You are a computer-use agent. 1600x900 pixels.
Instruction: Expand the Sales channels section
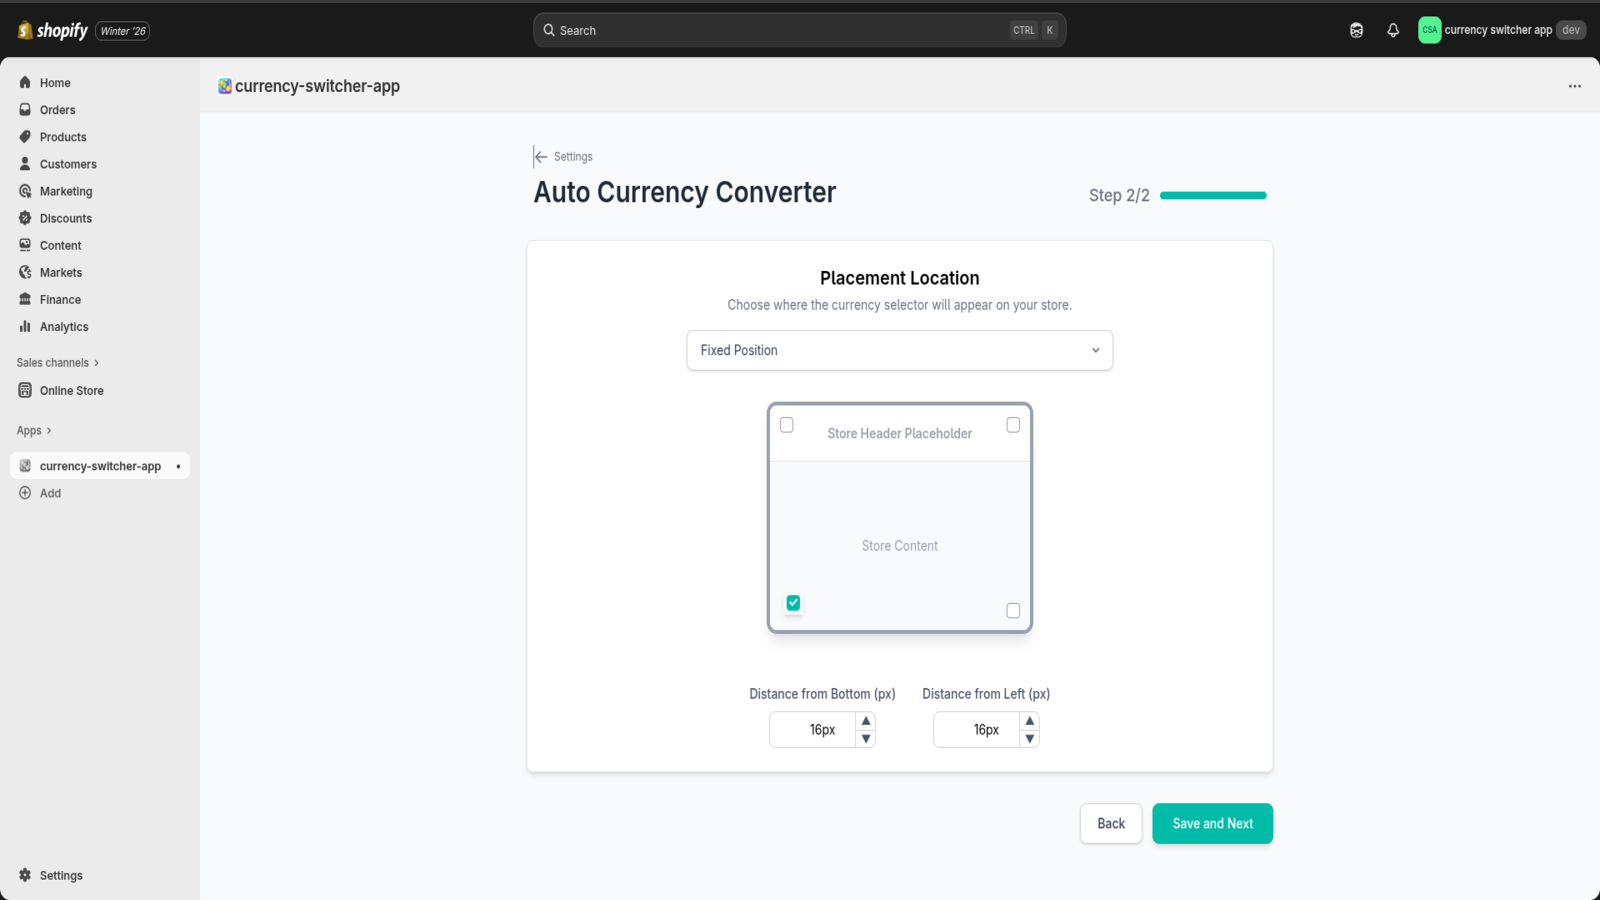(x=57, y=362)
